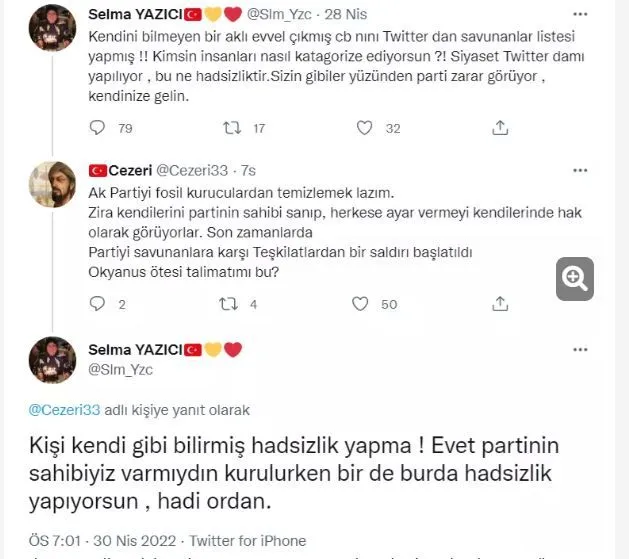The width and height of the screenshot is (629, 559).
Task: Click reply icon on Selma's first tweet
Action: click(x=97, y=128)
